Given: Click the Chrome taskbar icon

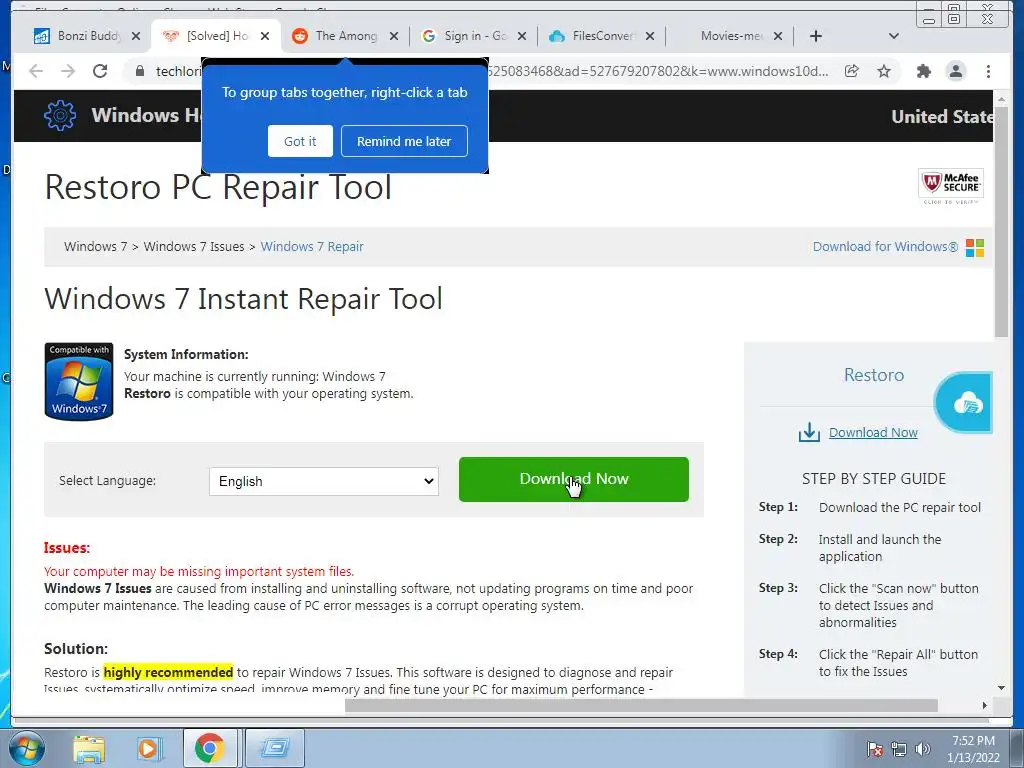Looking at the screenshot, I should tap(209, 748).
